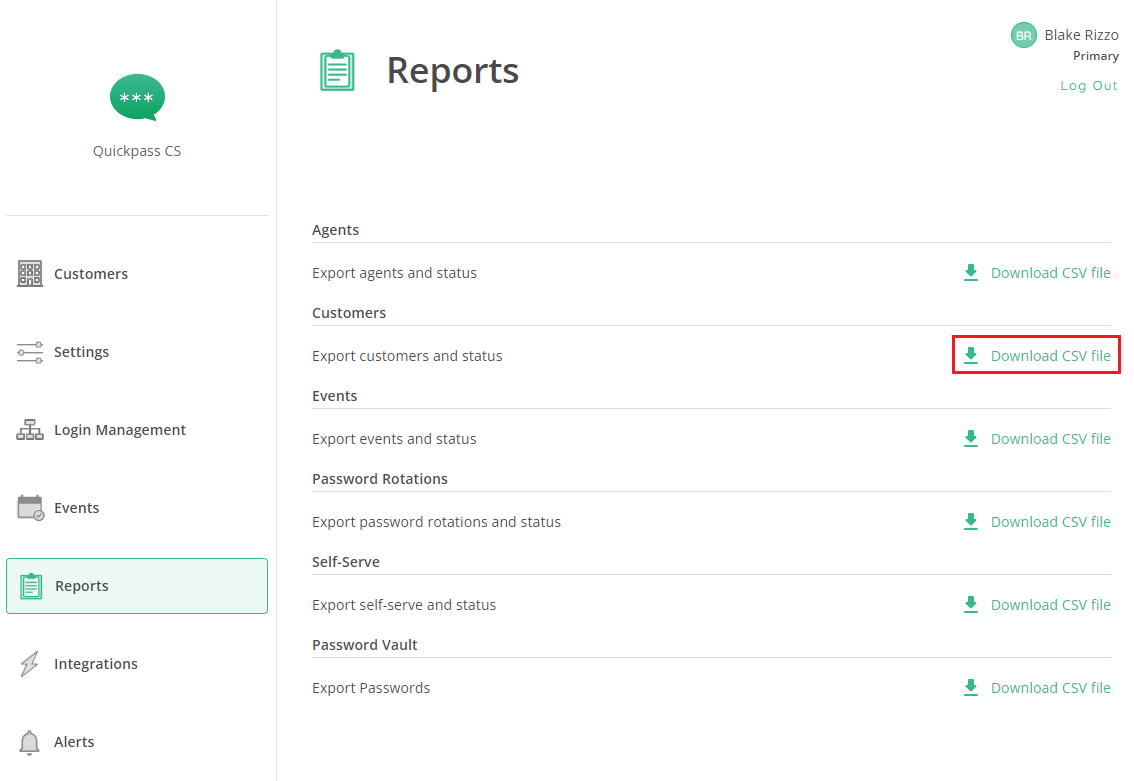
Task: Click the Events calendar icon
Action: (x=30, y=508)
